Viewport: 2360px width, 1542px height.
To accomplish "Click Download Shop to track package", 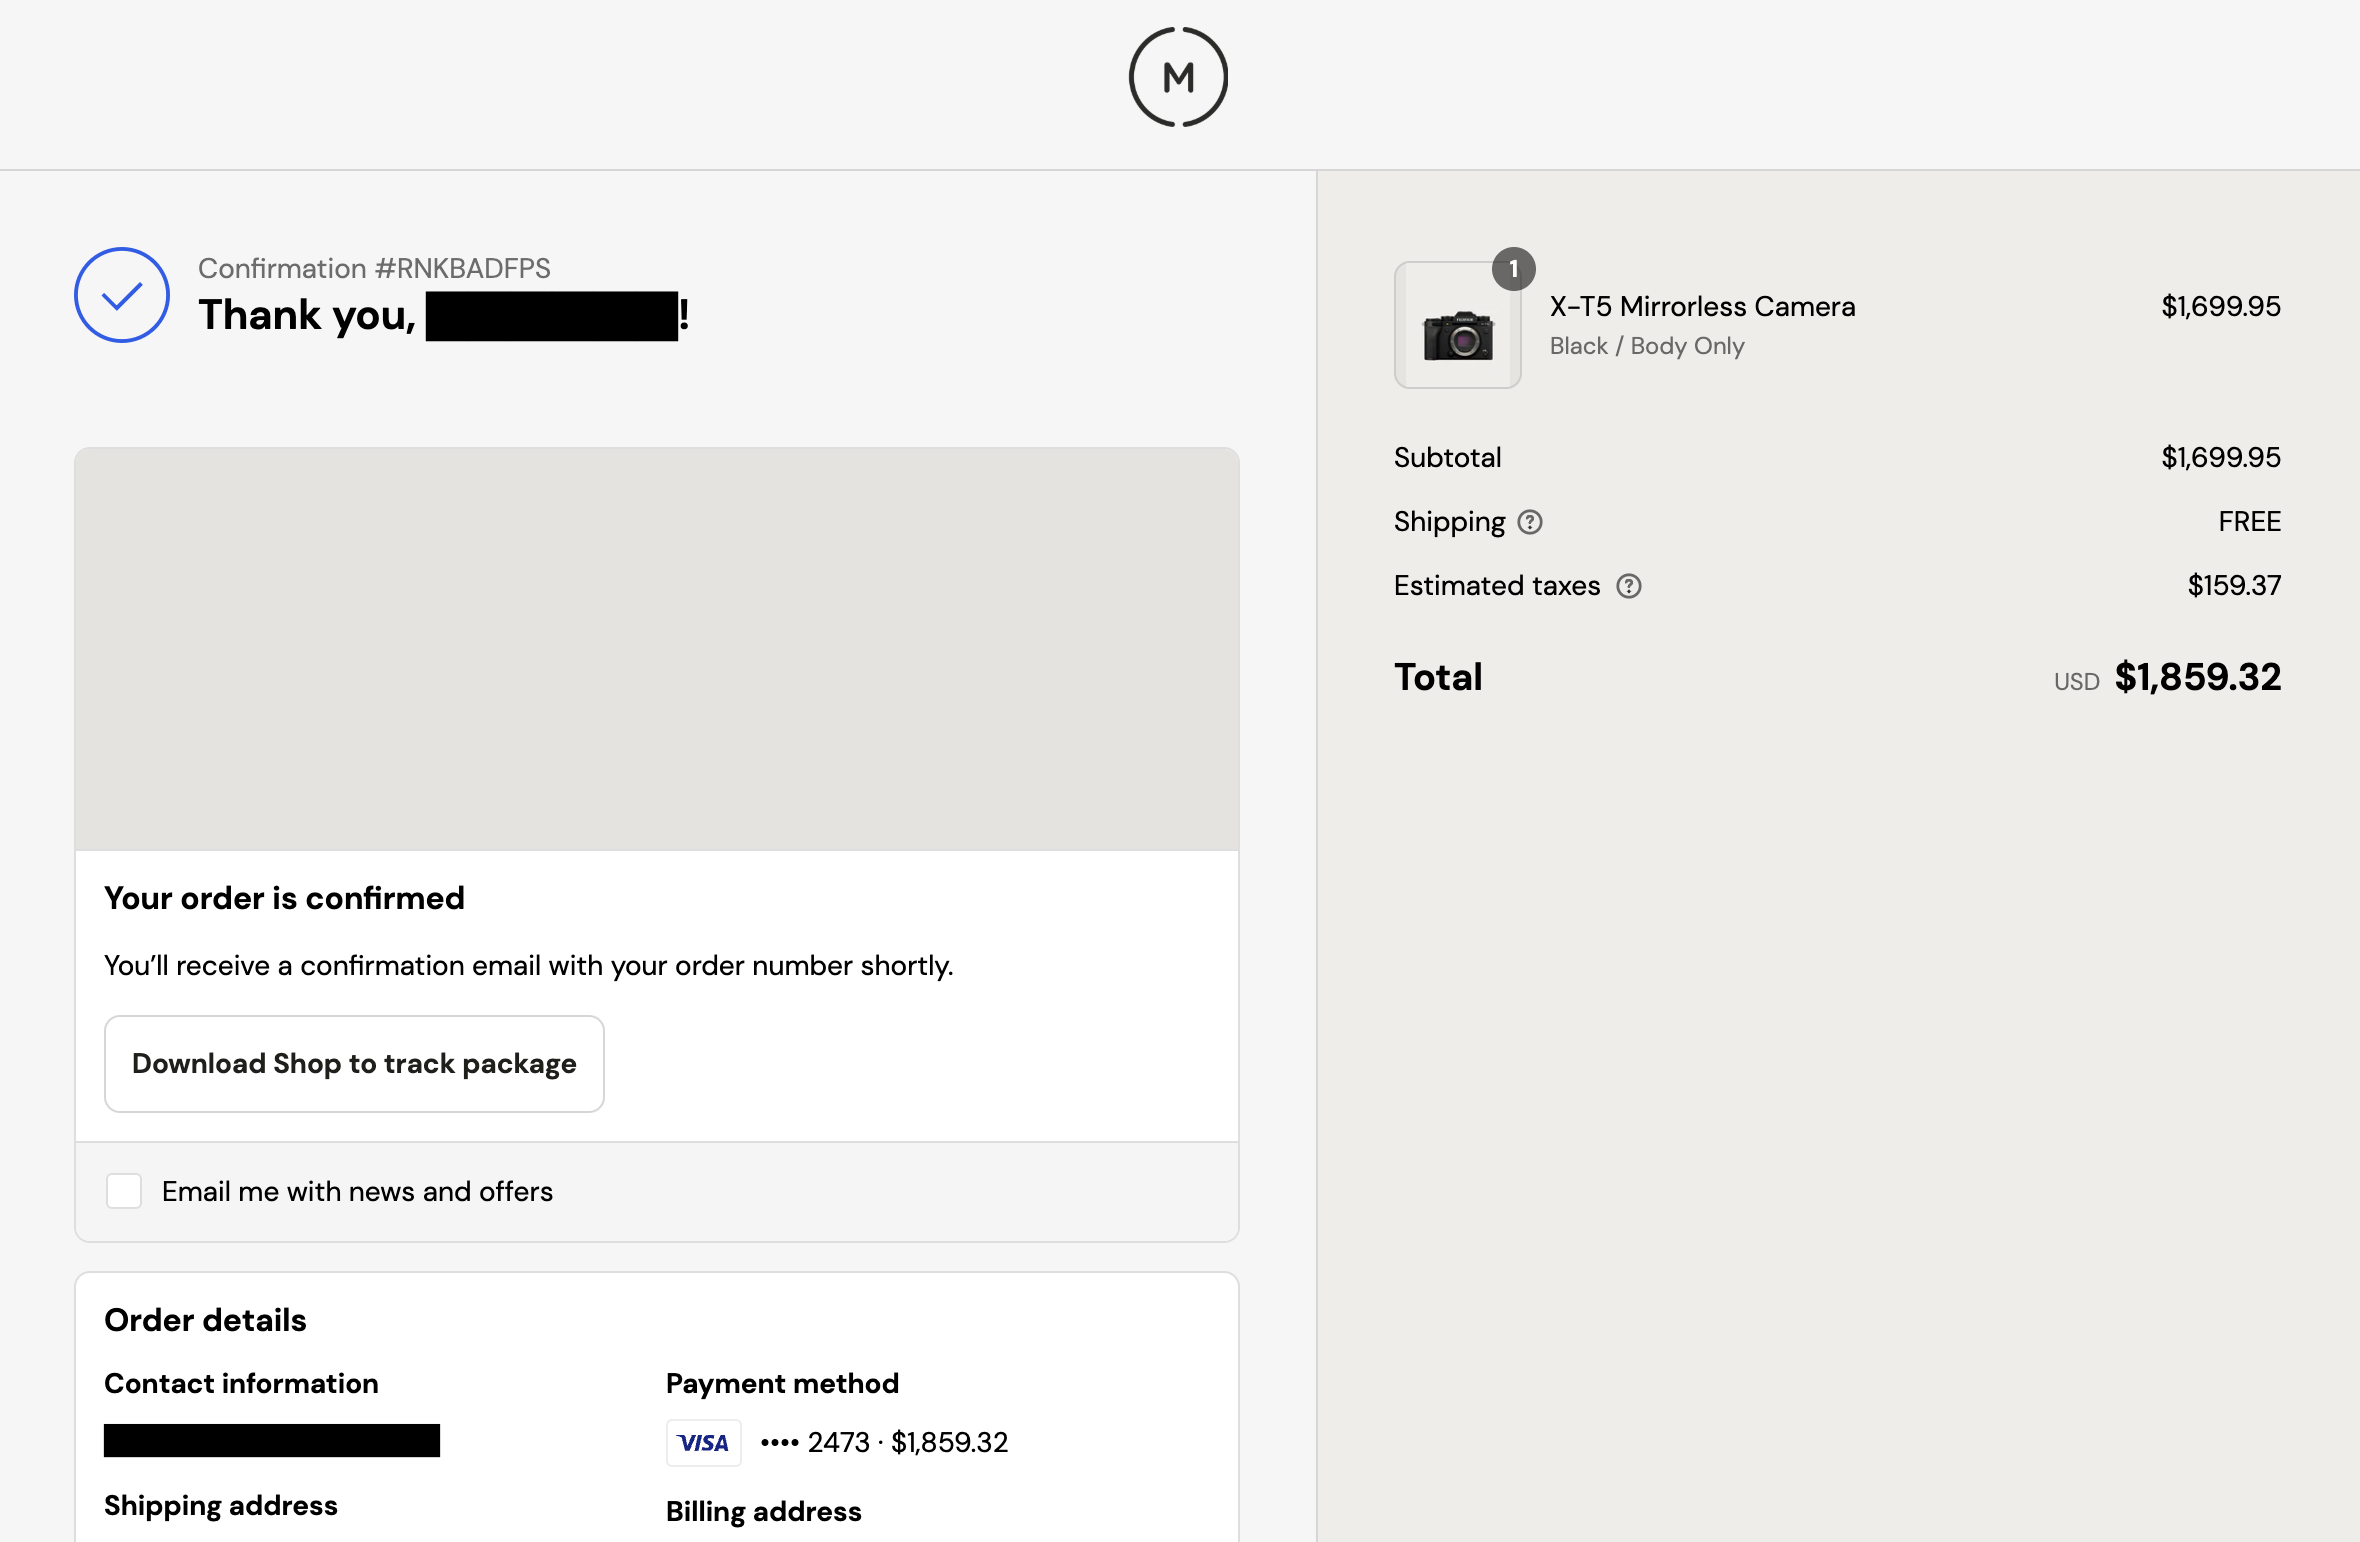I will 354,1064.
